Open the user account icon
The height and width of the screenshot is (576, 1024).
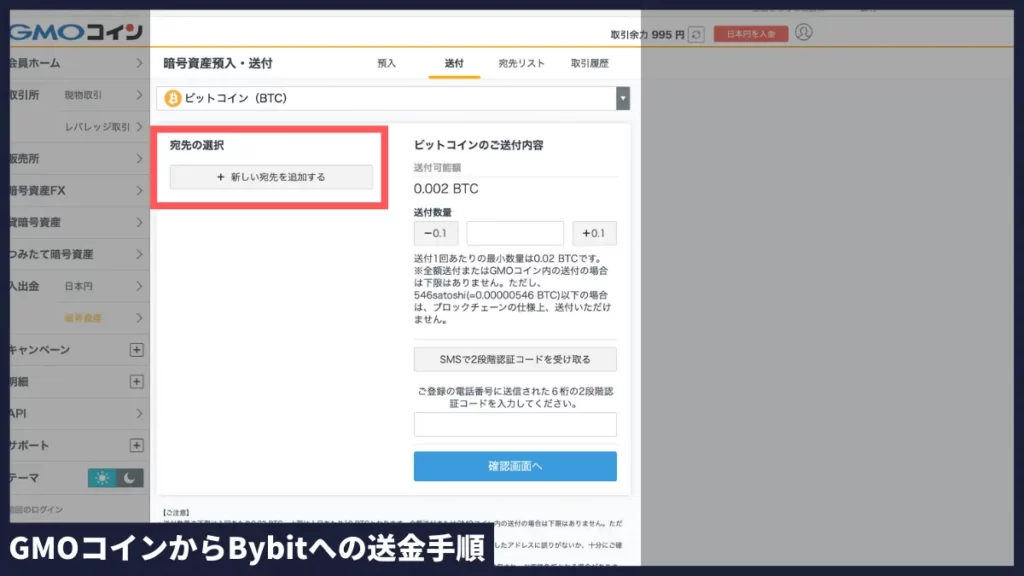pyautogui.click(x=803, y=32)
